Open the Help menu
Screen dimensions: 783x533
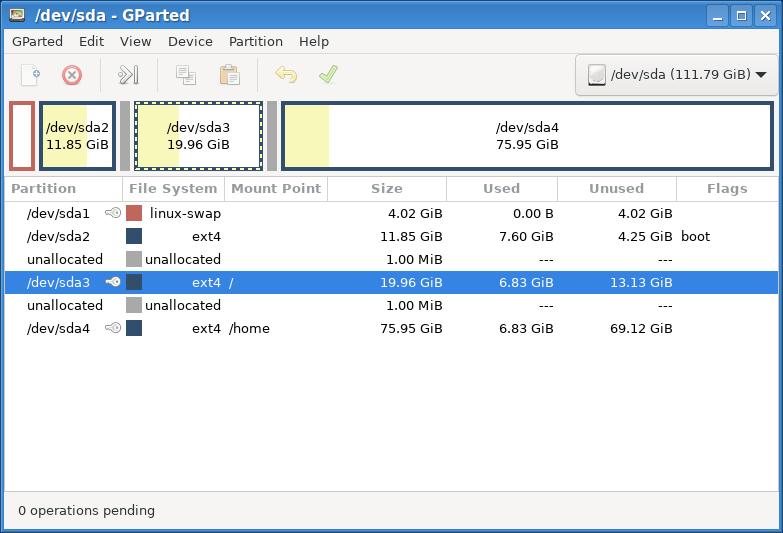coord(314,41)
